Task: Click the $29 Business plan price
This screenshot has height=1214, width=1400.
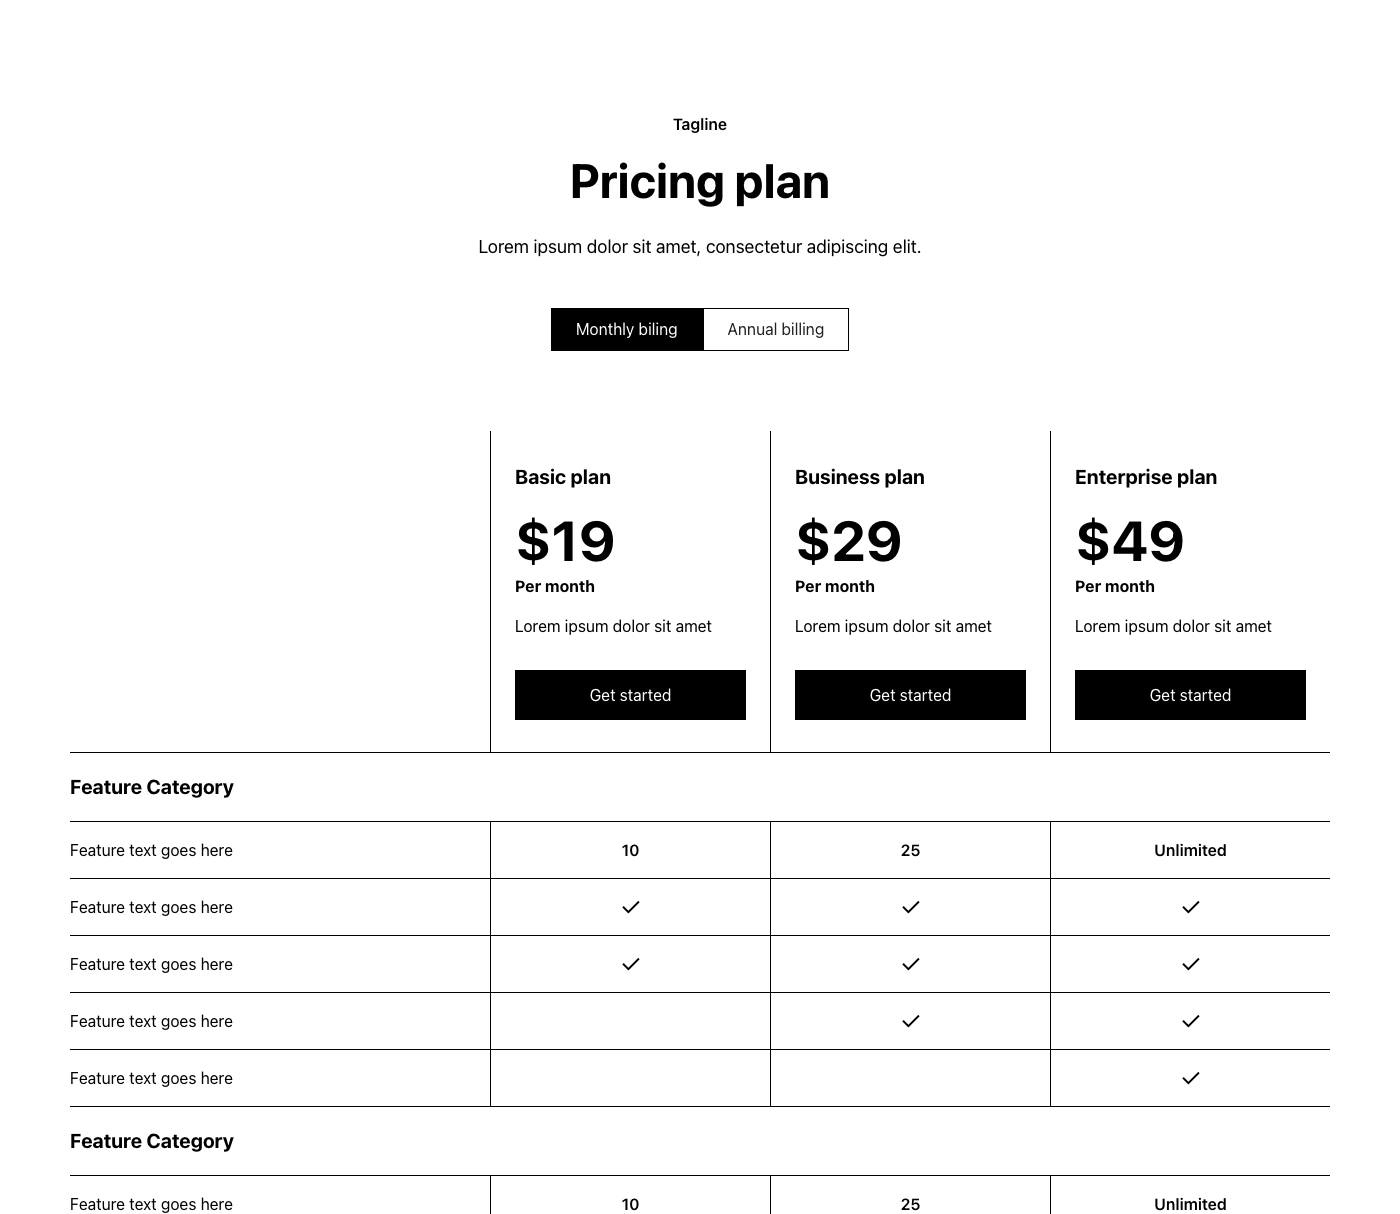Action: (x=848, y=541)
